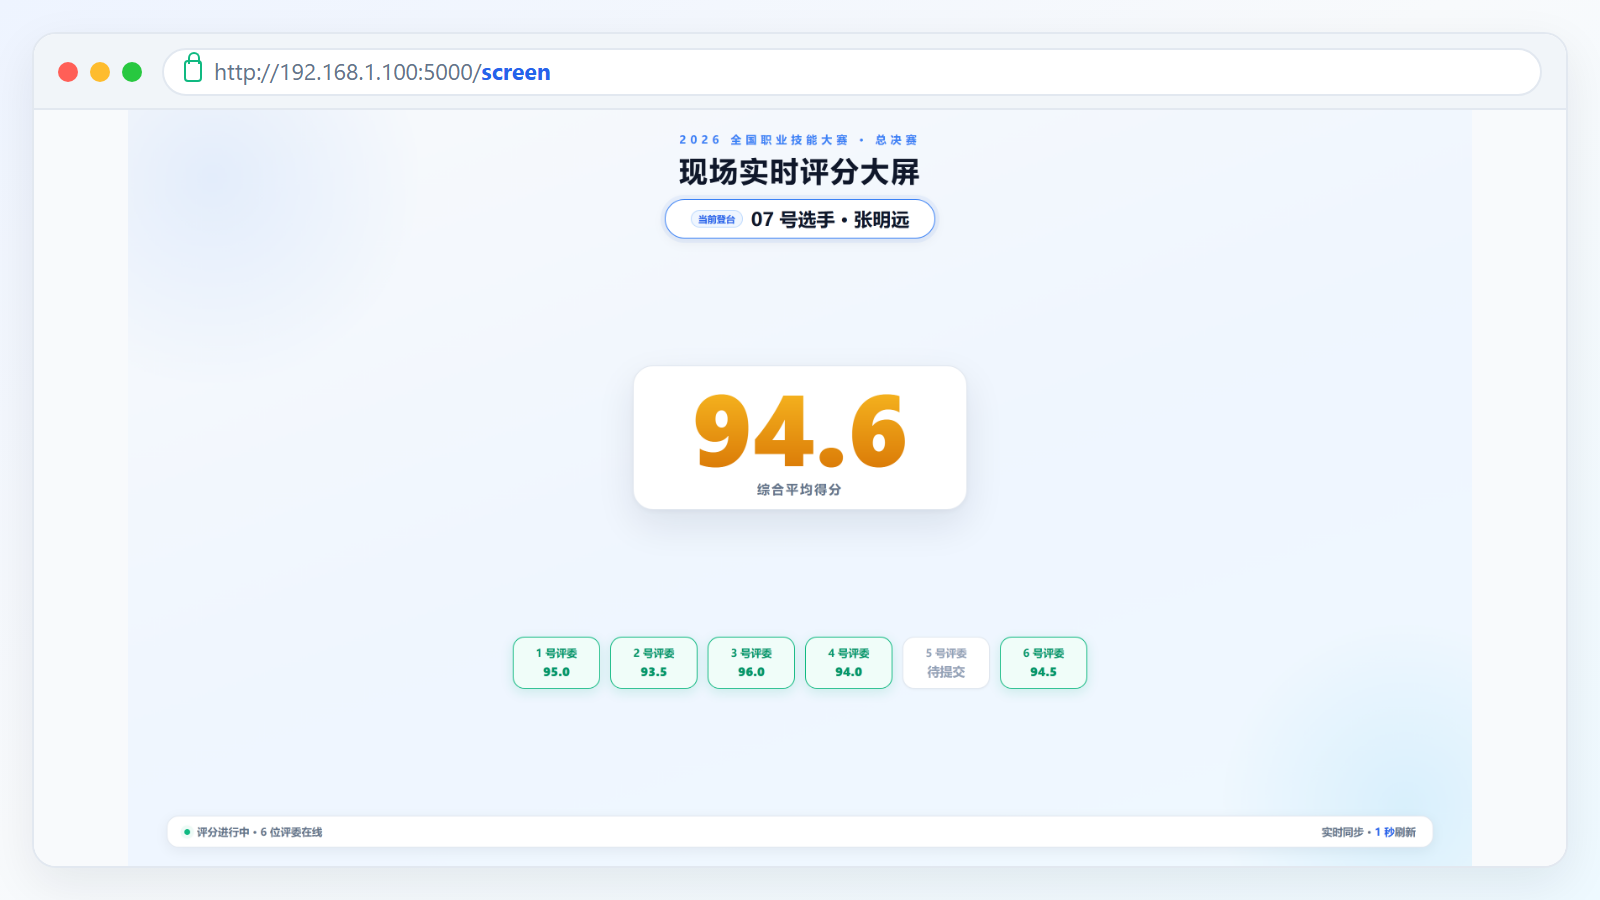Screen dimensions: 1600x900
Task: Click the lock icon in address bar
Action: tap(193, 68)
